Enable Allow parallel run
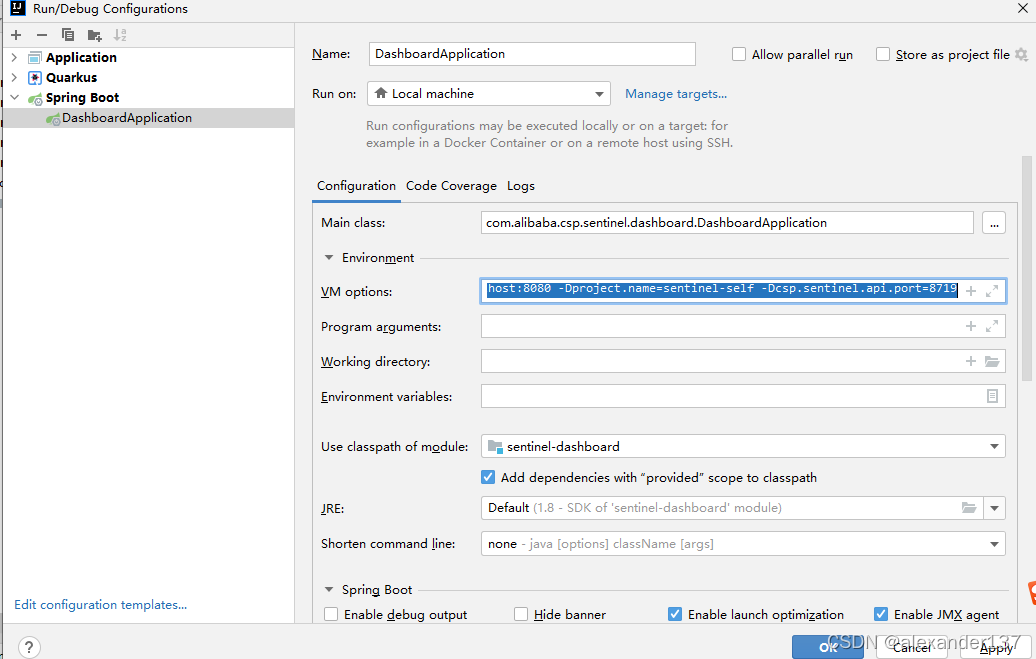The image size is (1036, 659). [739, 54]
